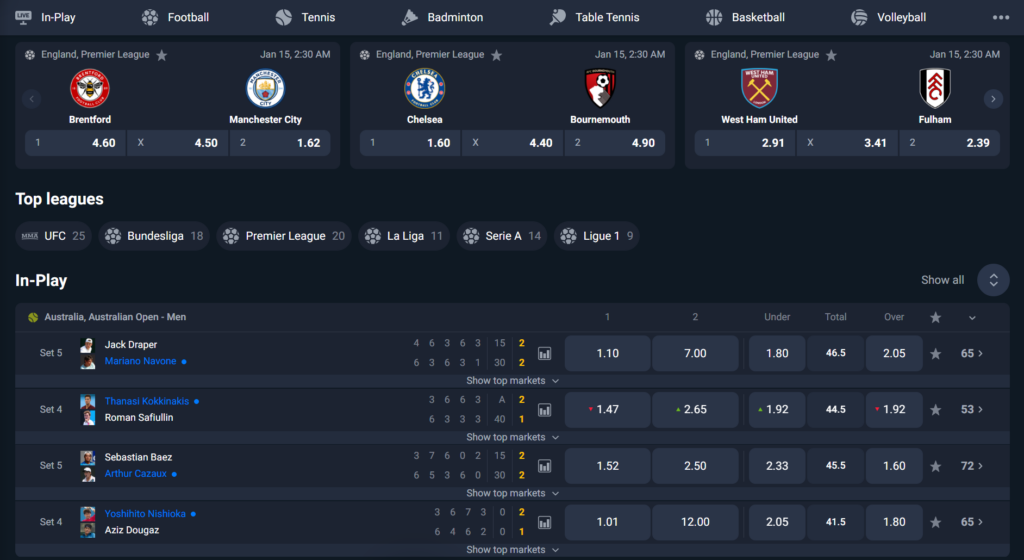This screenshot has width=1024, height=560.
Task: Select the UFC league chip
Action: [54, 236]
